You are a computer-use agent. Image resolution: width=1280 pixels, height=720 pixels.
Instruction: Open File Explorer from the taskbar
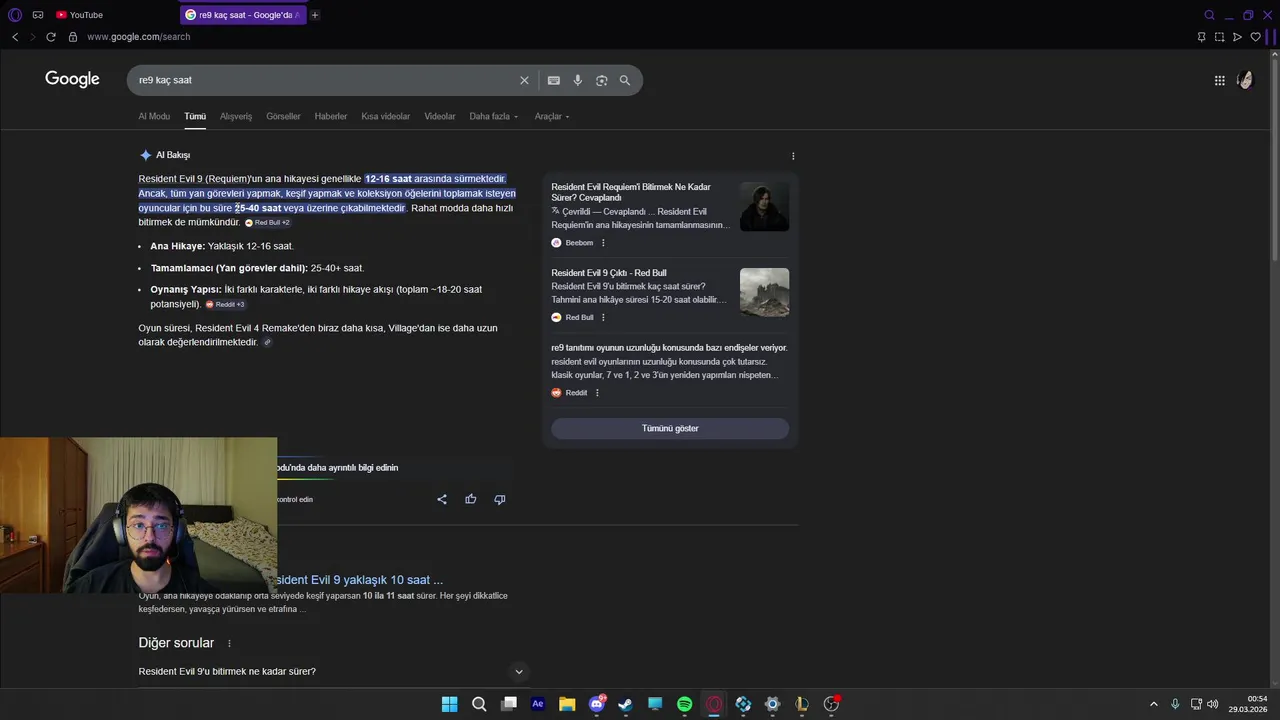[x=567, y=704]
